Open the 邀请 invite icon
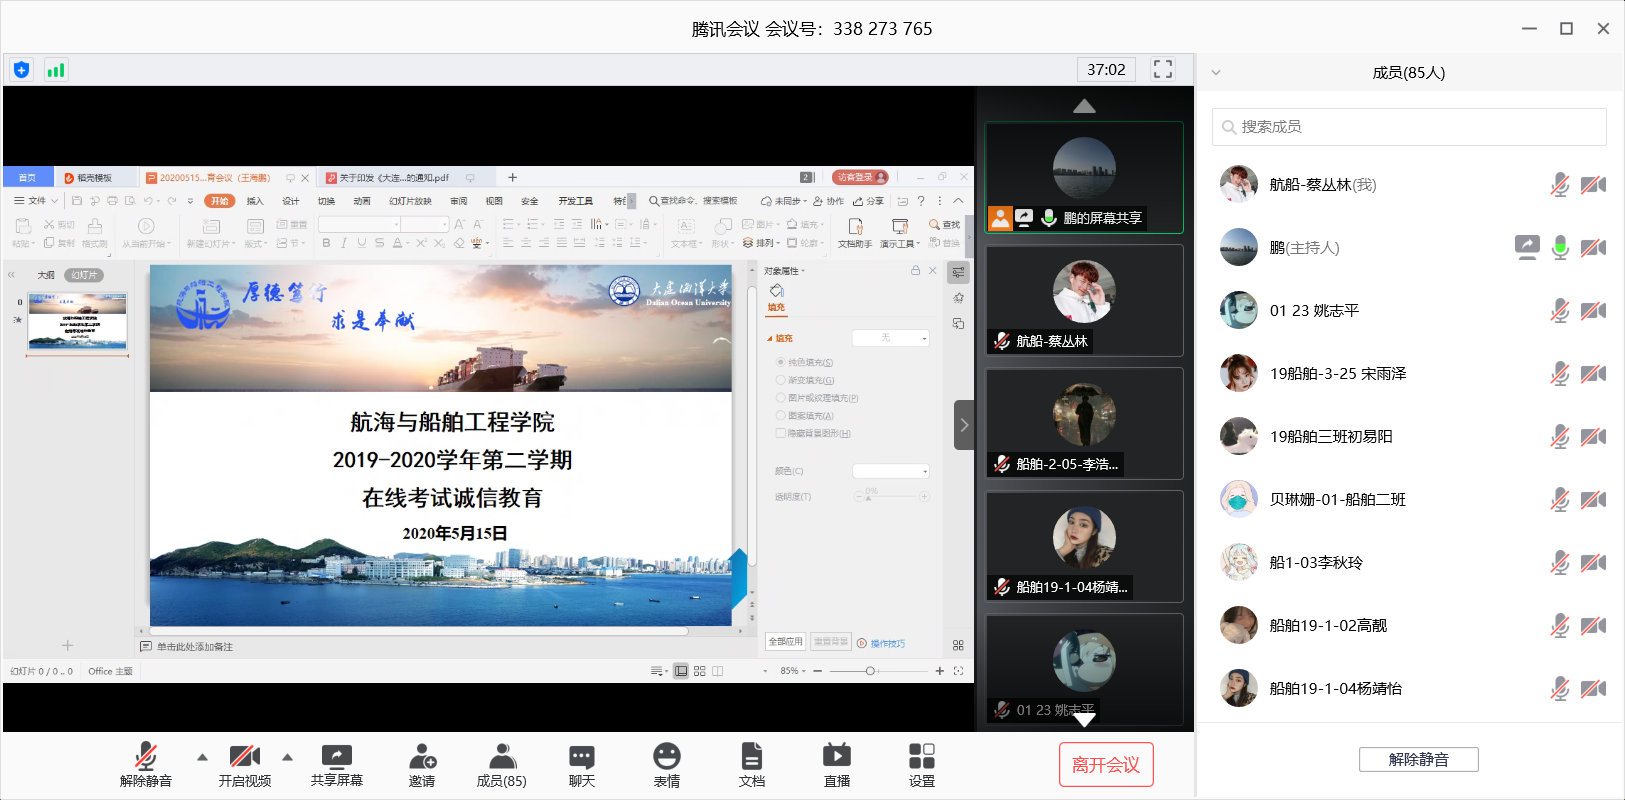Viewport: 1625px width, 800px height. pyautogui.click(x=422, y=756)
